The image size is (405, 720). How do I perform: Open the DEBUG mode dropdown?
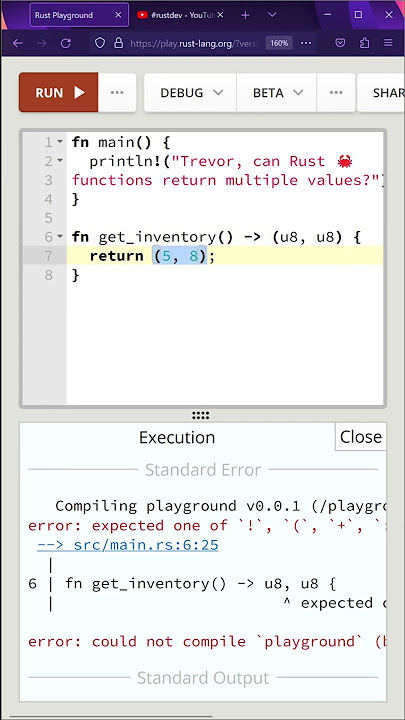191,93
